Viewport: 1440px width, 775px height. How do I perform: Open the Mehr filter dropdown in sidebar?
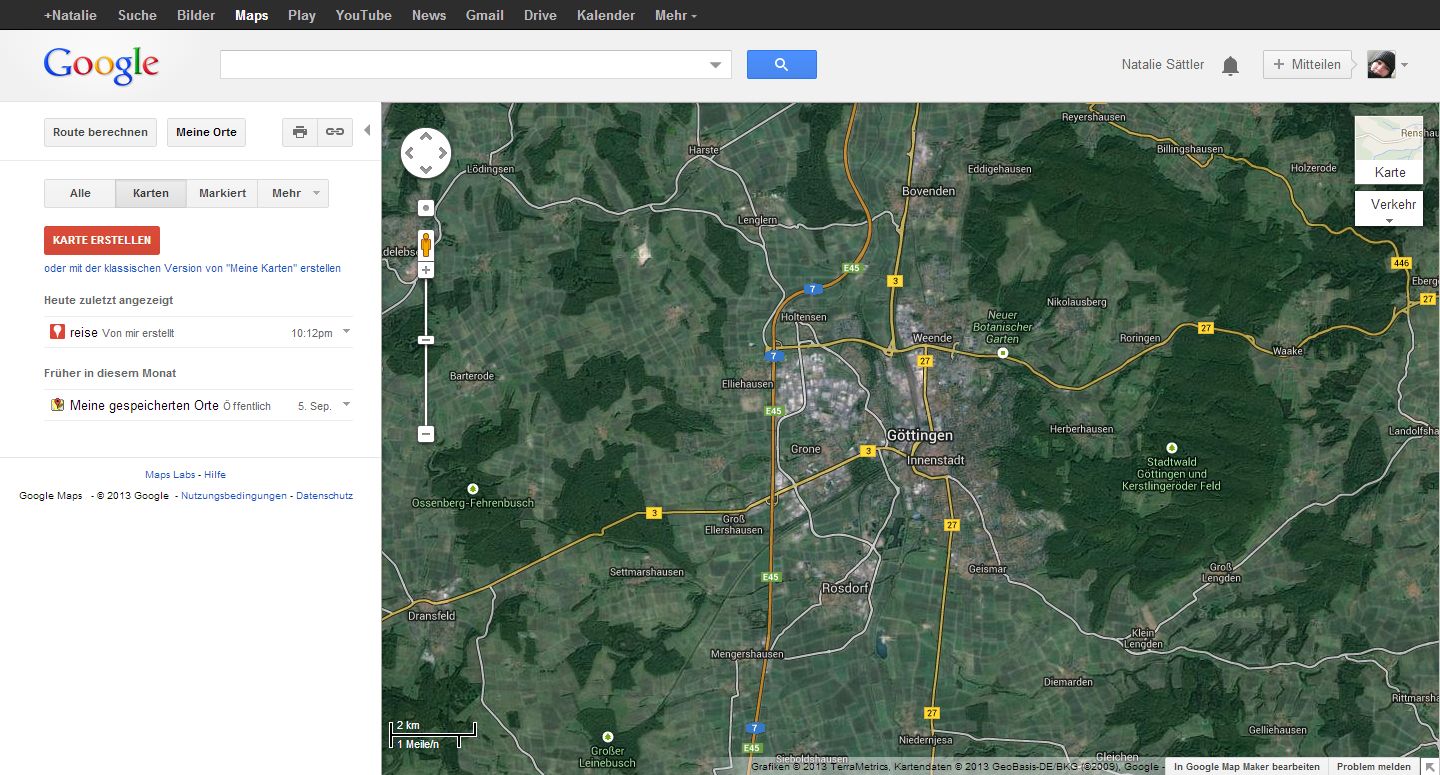pos(293,193)
